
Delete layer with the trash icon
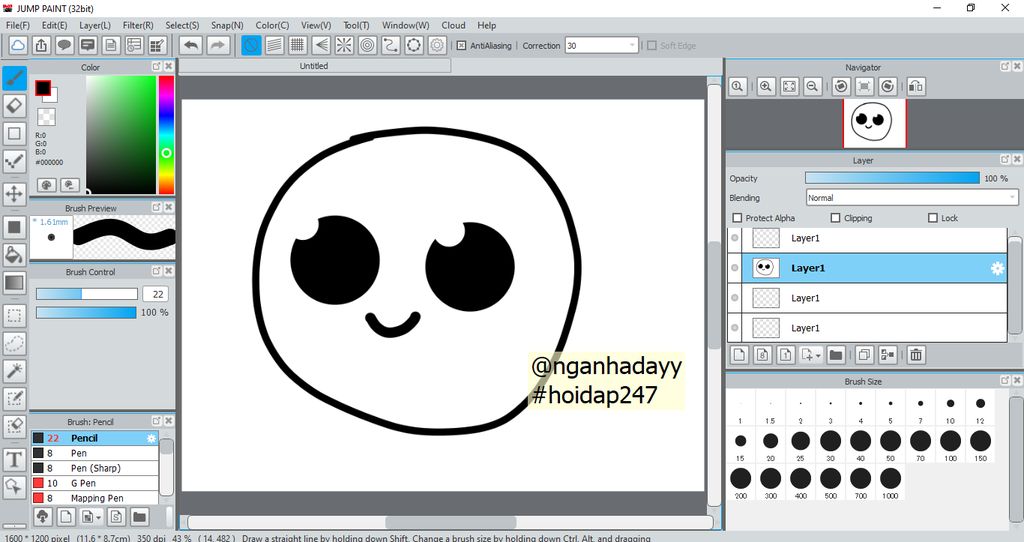pos(916,354)
